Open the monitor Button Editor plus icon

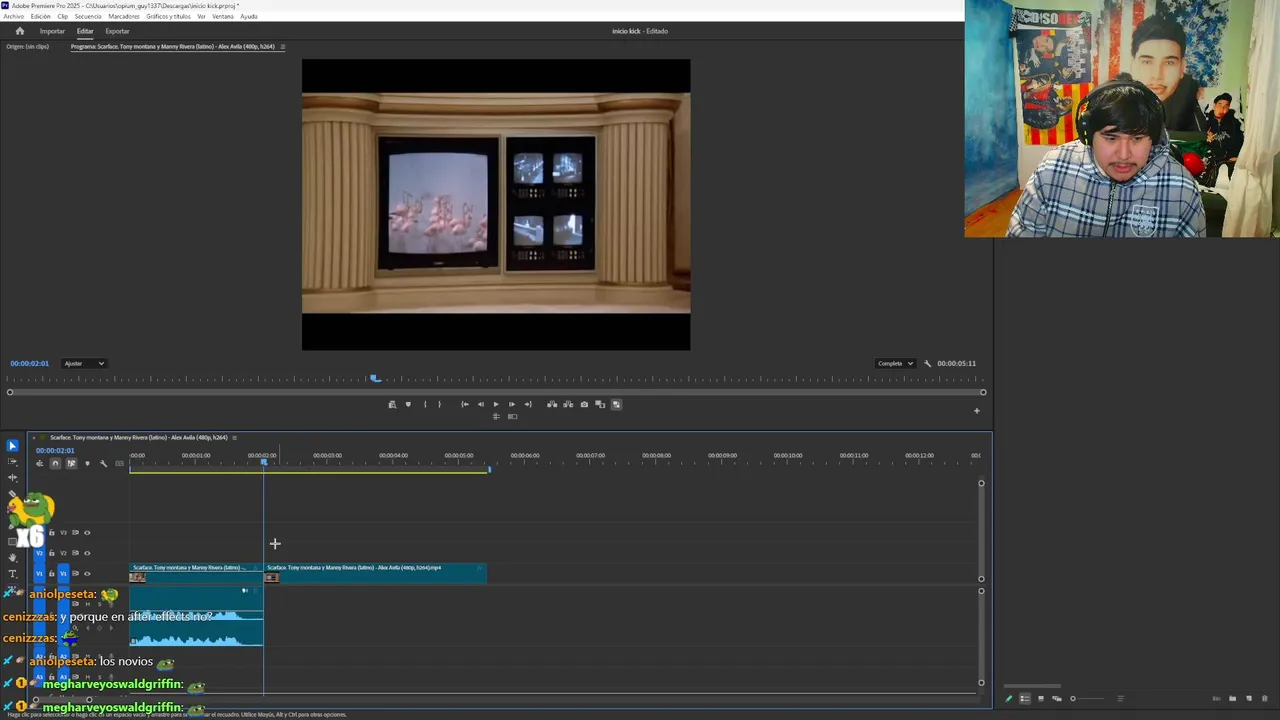(x=977, y=410)
